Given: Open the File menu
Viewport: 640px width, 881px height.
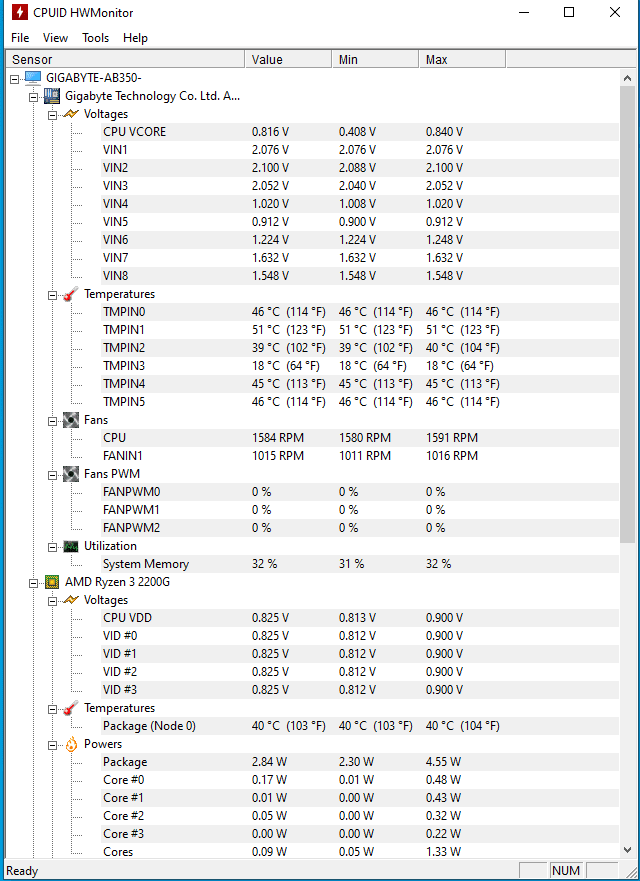Looking at the screenshot, I should (20, 38).
